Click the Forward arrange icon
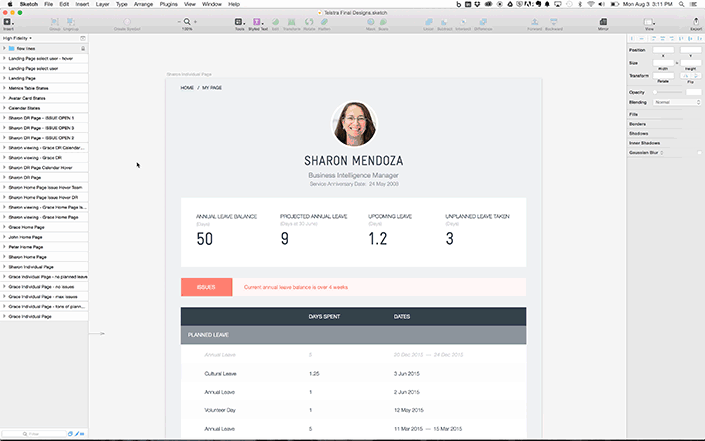705x441 pixels. tap(534, 22)
